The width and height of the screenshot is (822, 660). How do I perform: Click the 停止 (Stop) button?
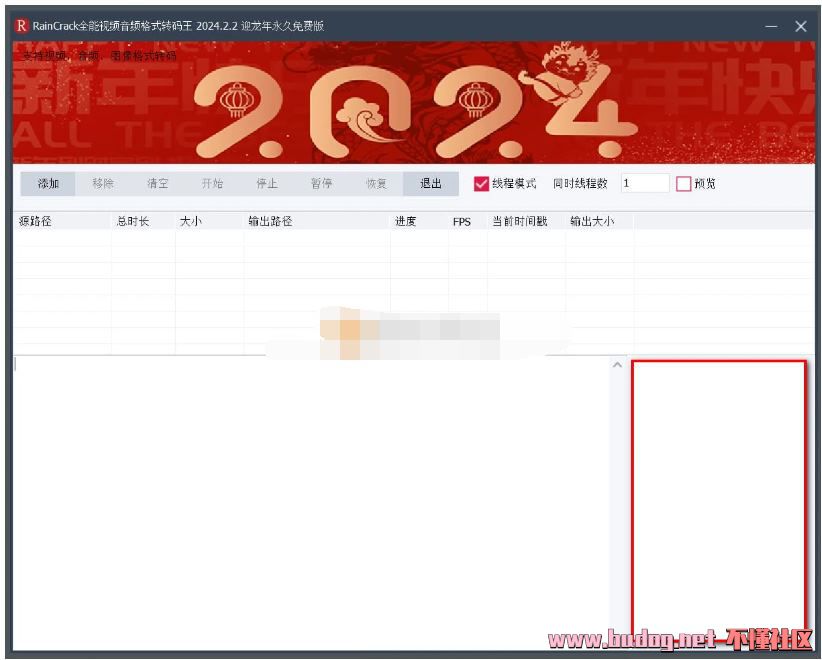click(267, 183)
